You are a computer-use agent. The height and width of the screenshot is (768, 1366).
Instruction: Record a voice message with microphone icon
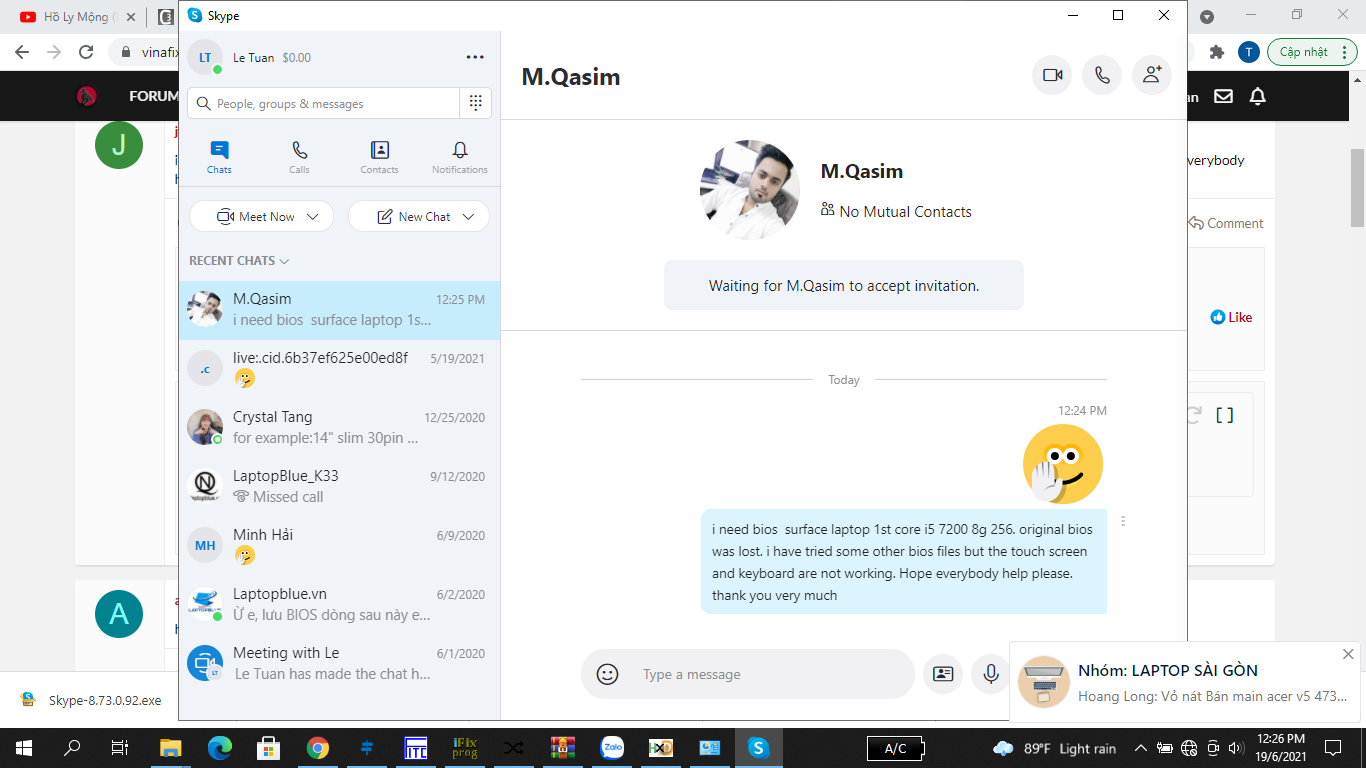(990, 674)
